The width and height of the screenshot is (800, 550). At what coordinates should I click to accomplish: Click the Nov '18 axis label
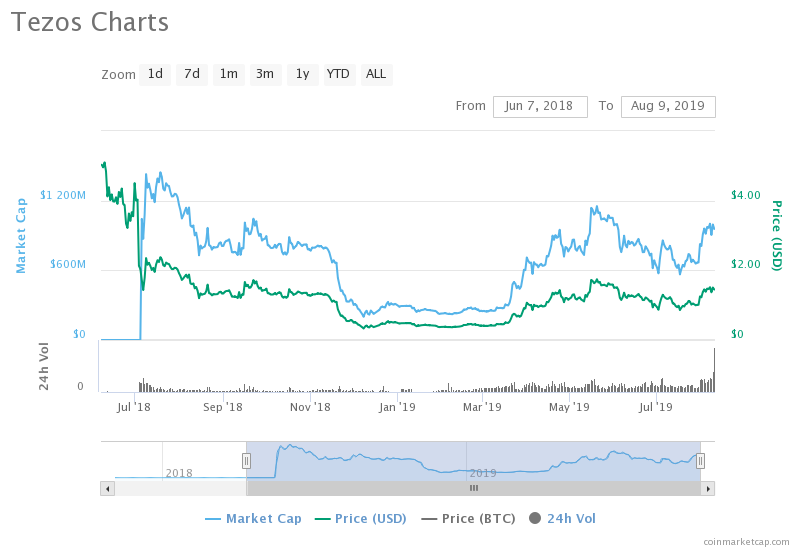[x=310, y=407]
